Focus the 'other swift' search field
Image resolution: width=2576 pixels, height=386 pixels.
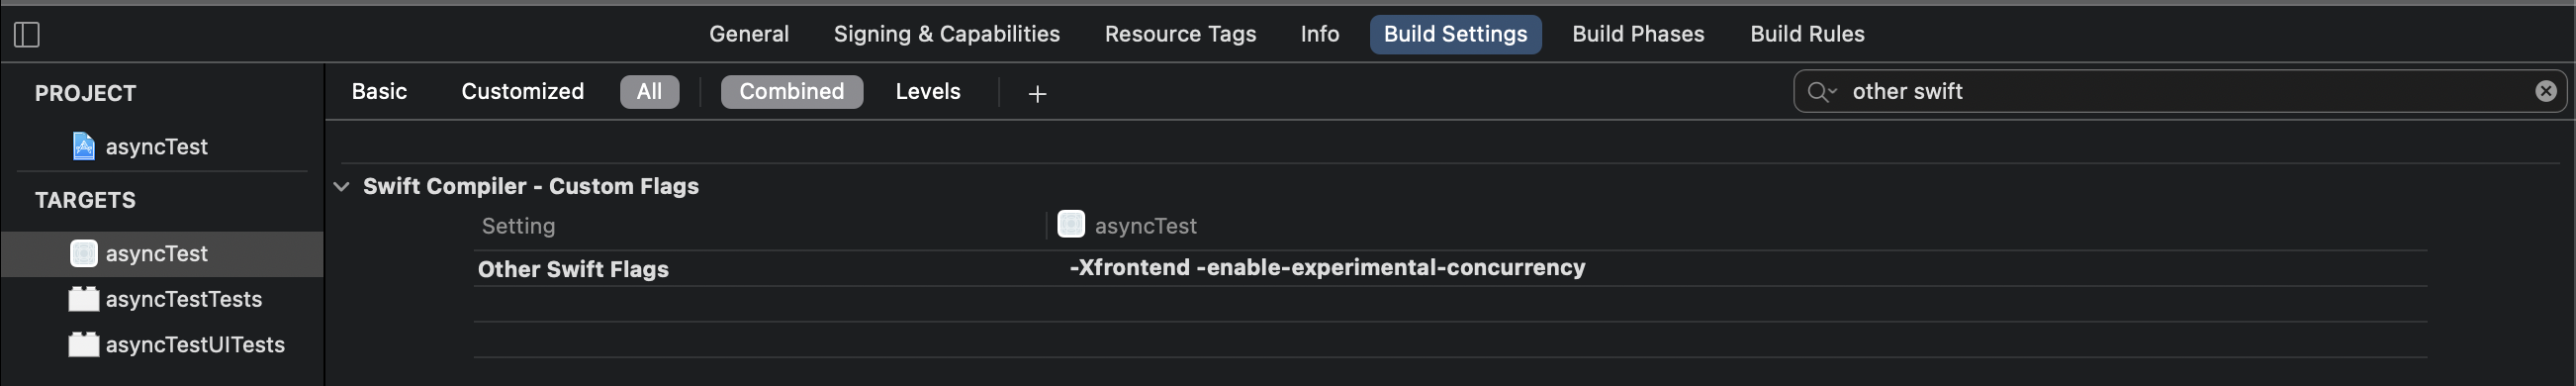(2180, 91)
